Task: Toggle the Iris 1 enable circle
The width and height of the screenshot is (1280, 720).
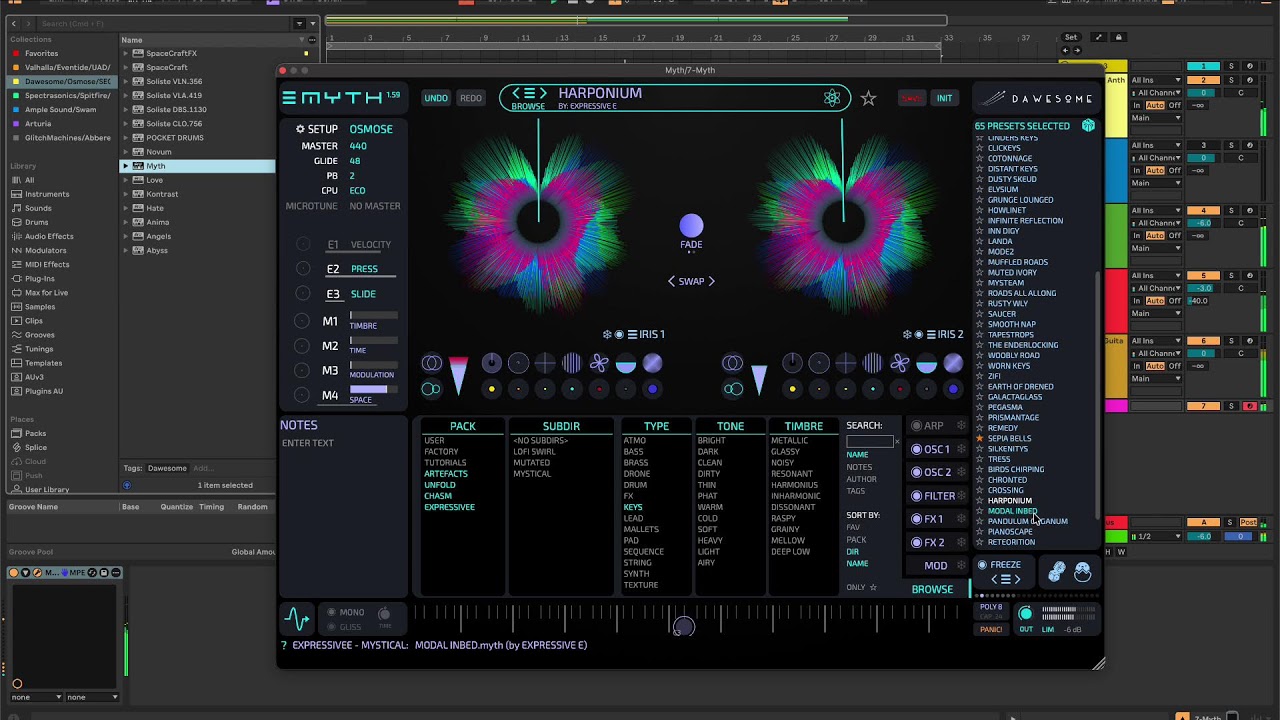Action: (x=619, y=335)
